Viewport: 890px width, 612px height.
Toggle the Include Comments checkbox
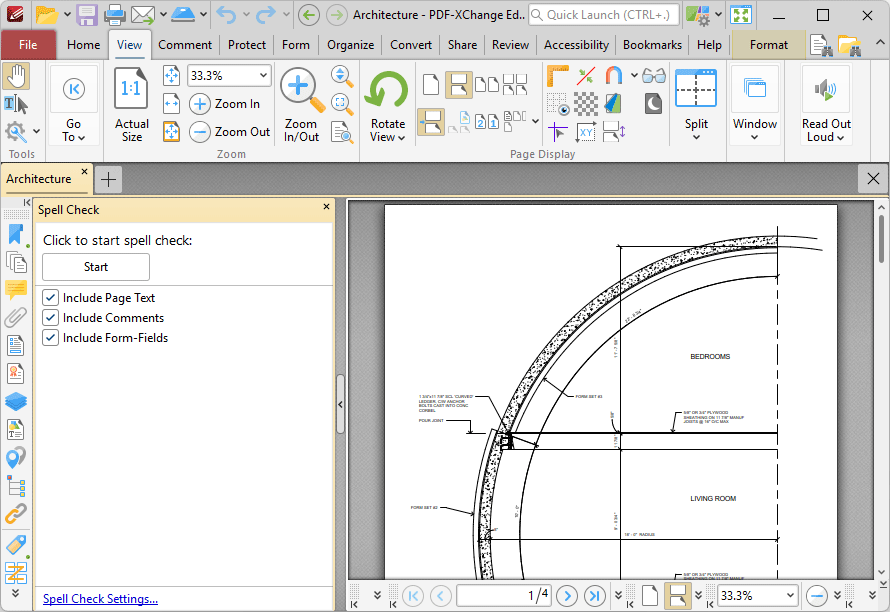[51, 318]
